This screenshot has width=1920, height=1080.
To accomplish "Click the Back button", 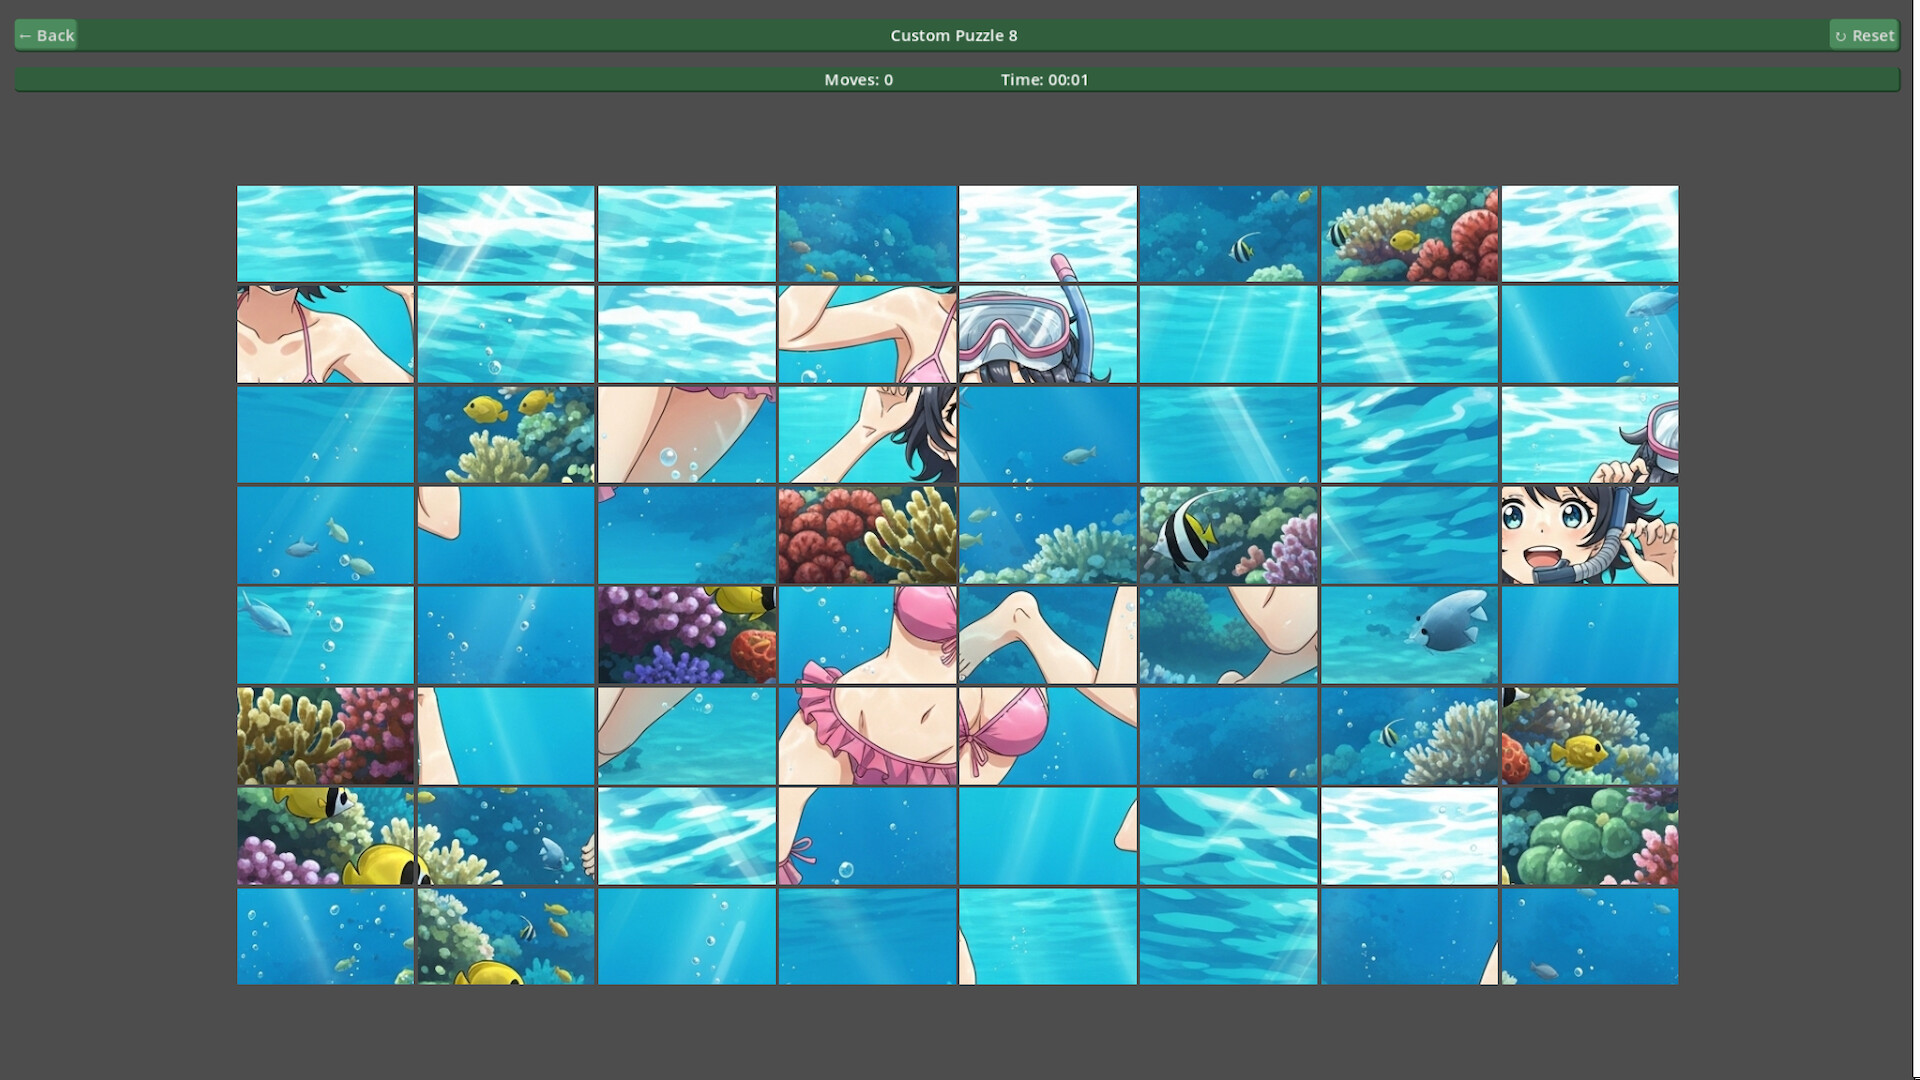I will (45, 34).
